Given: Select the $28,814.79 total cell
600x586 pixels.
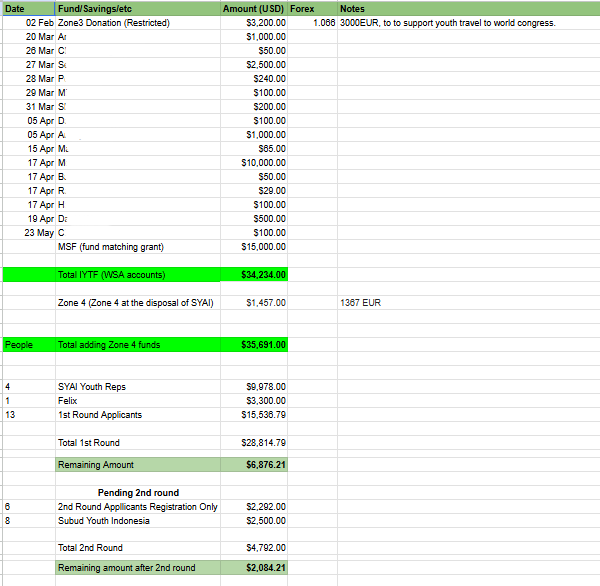Looking at the screenshot, I should point(254,443).
